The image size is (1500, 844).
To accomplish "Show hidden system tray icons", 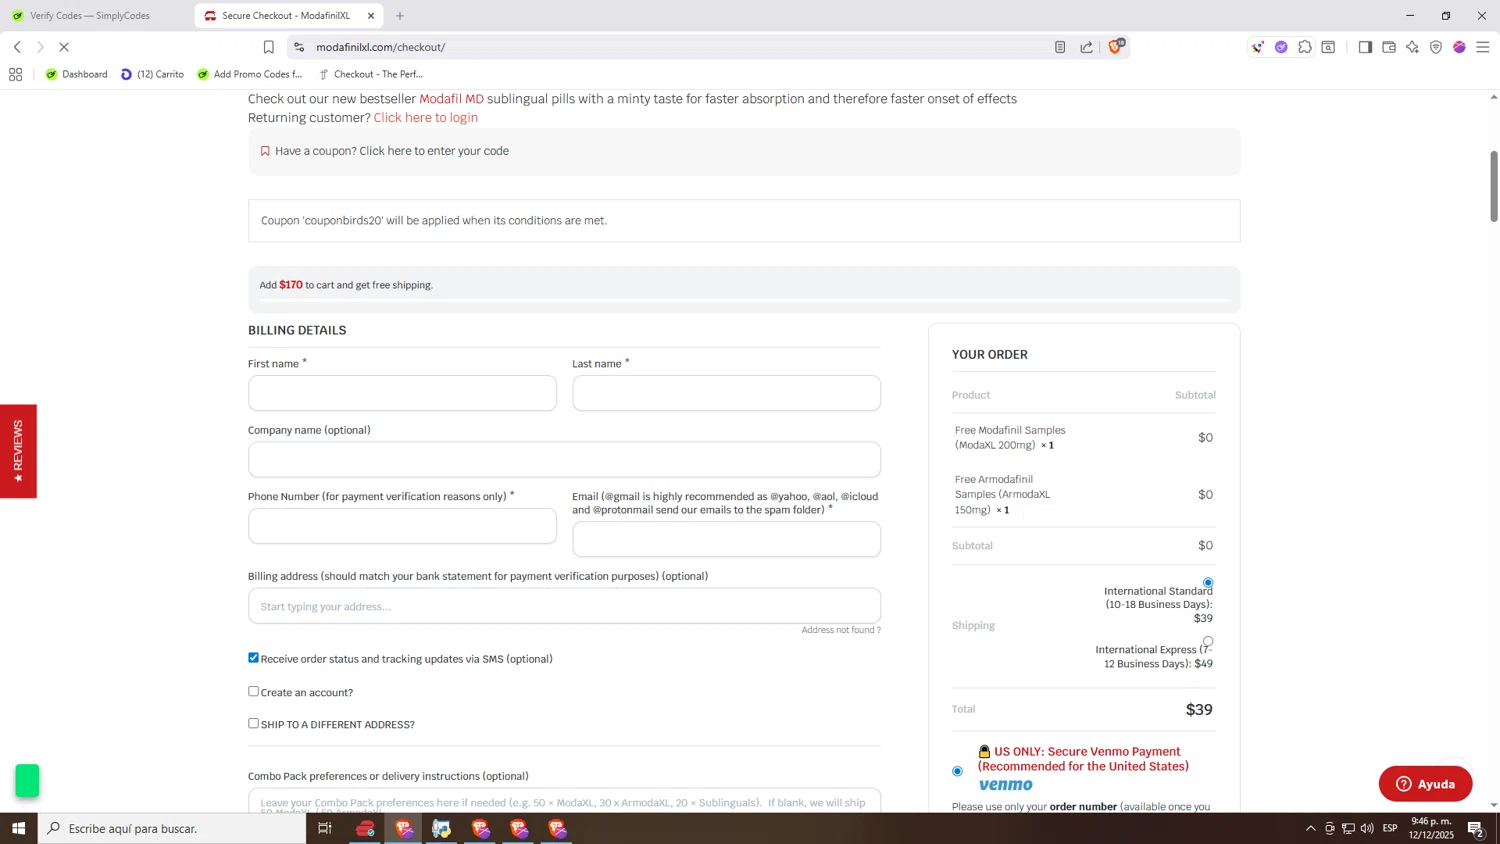I will pos(1311,828).
